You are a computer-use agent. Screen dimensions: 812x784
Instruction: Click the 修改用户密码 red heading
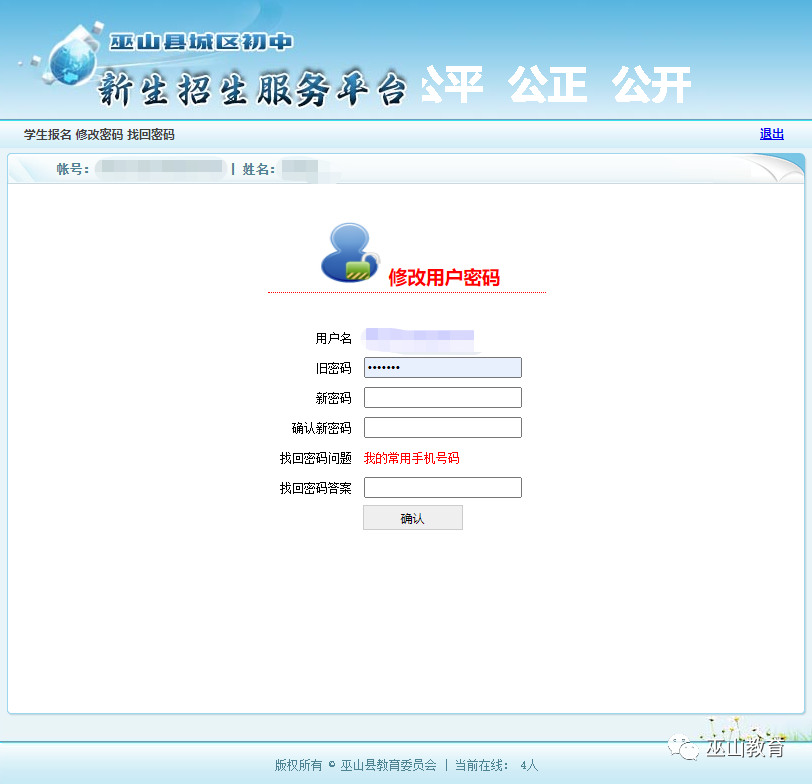tap(444, 278)
